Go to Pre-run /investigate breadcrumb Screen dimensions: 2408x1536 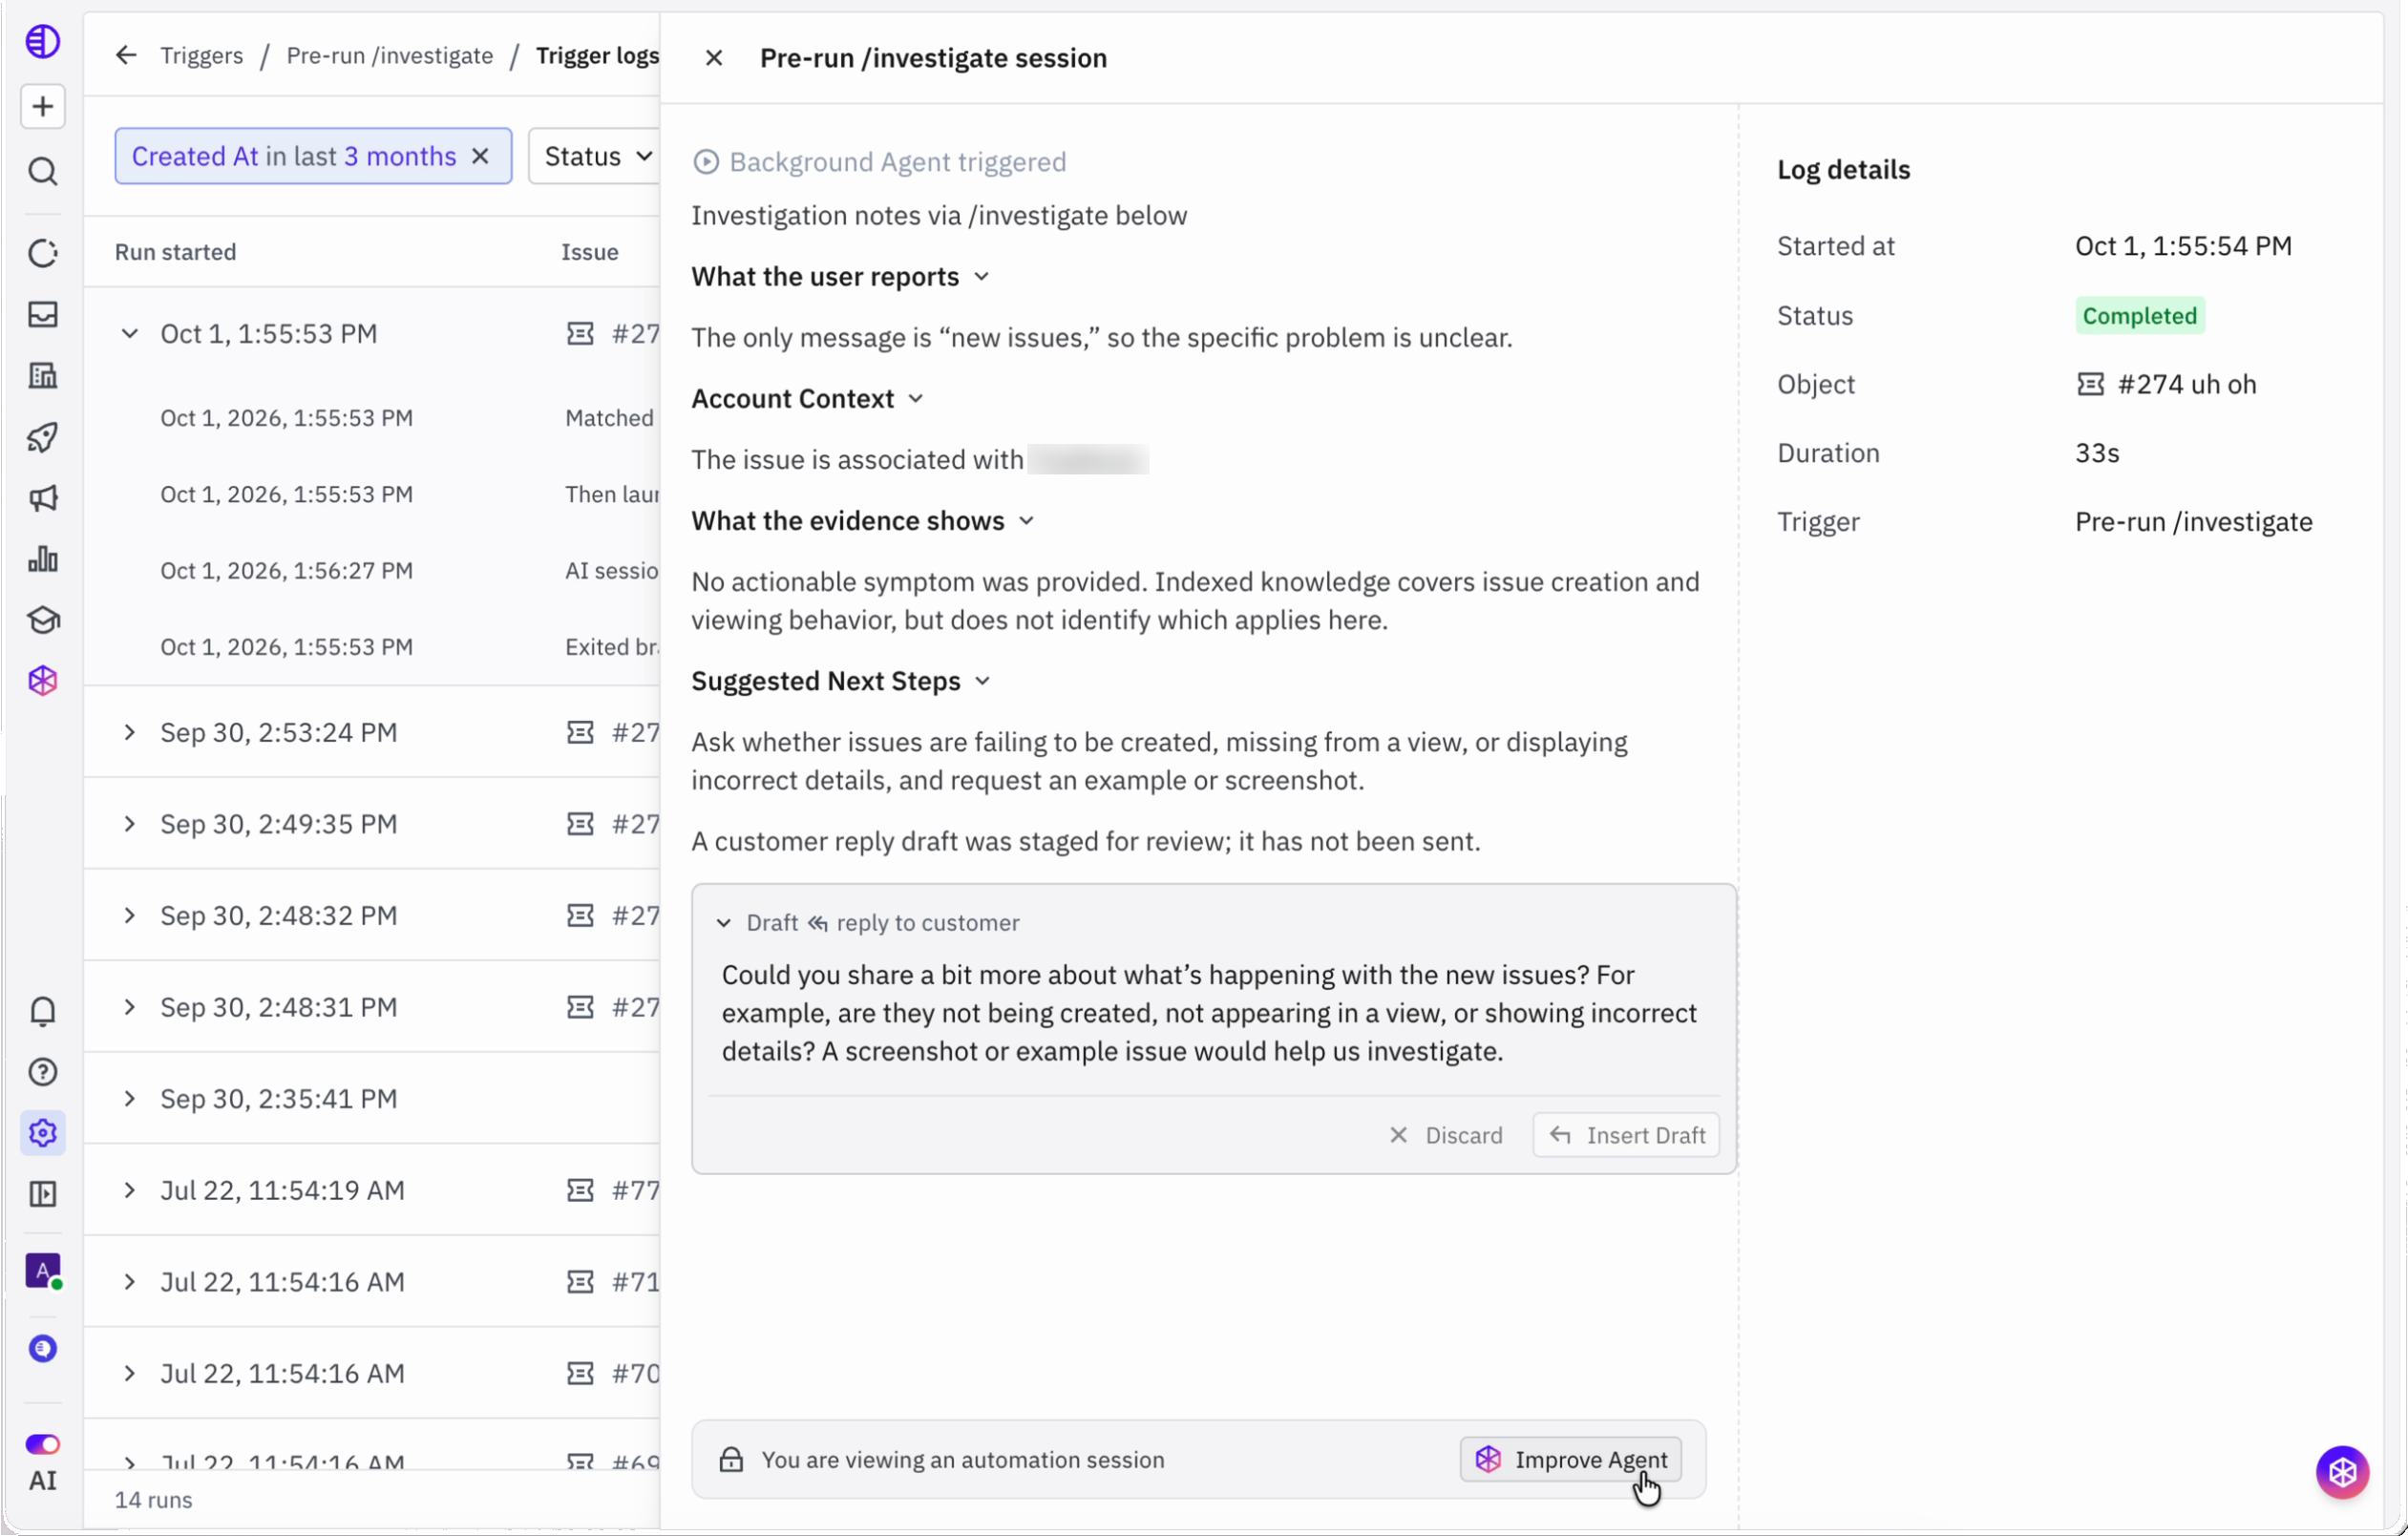pyautogui.click(x=389, y=55)
